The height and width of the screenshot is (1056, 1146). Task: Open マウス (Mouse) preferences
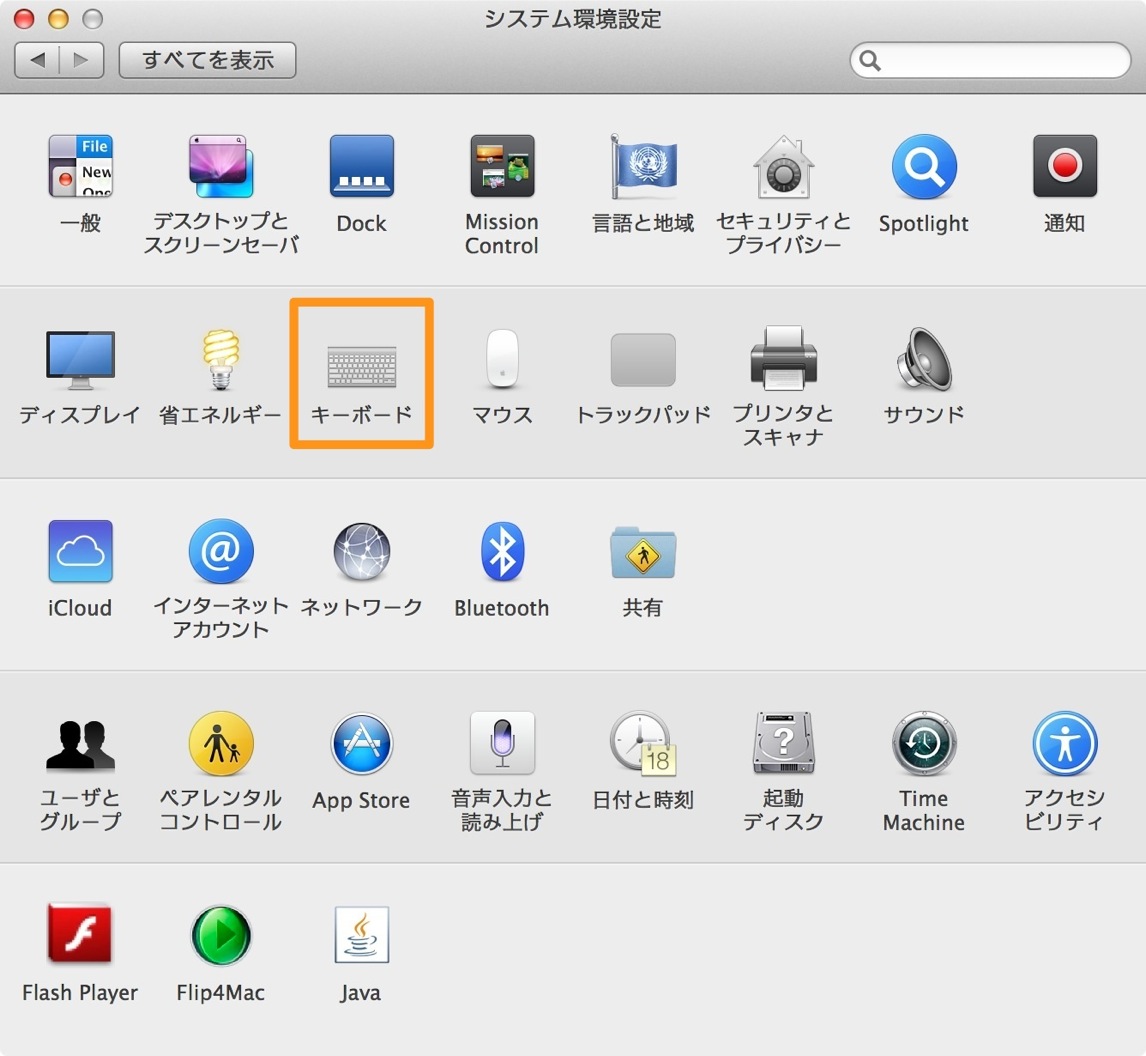[502, 358]
